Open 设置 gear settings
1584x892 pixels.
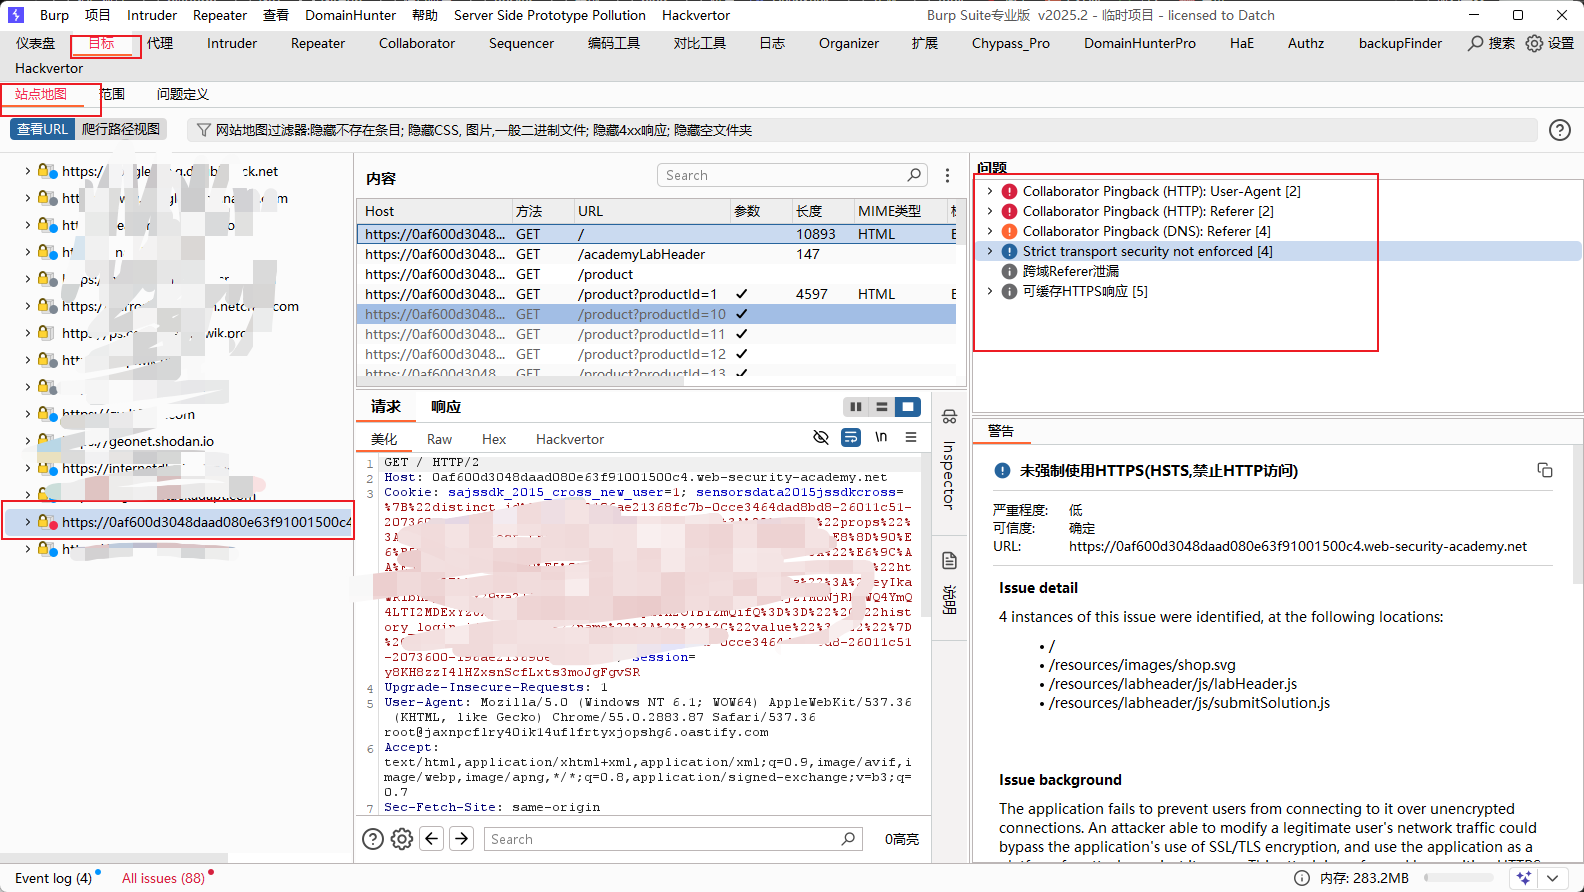pos(1534,43)
